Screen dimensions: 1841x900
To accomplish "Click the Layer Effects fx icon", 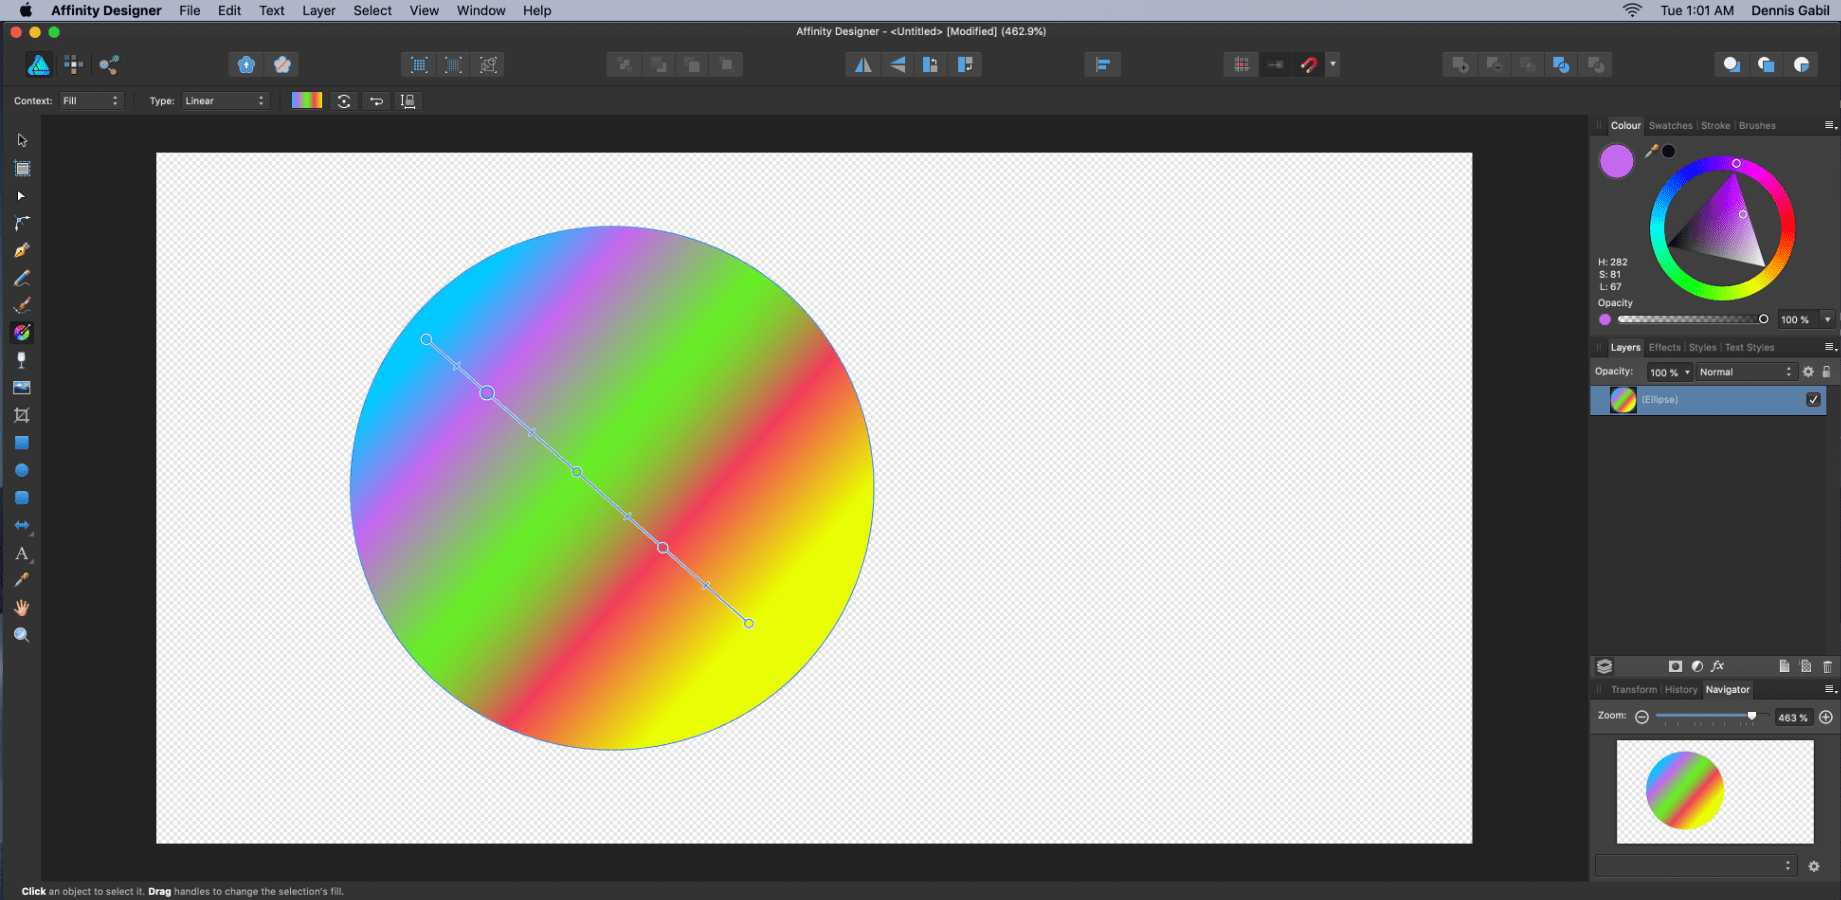I will (1718, 666).
